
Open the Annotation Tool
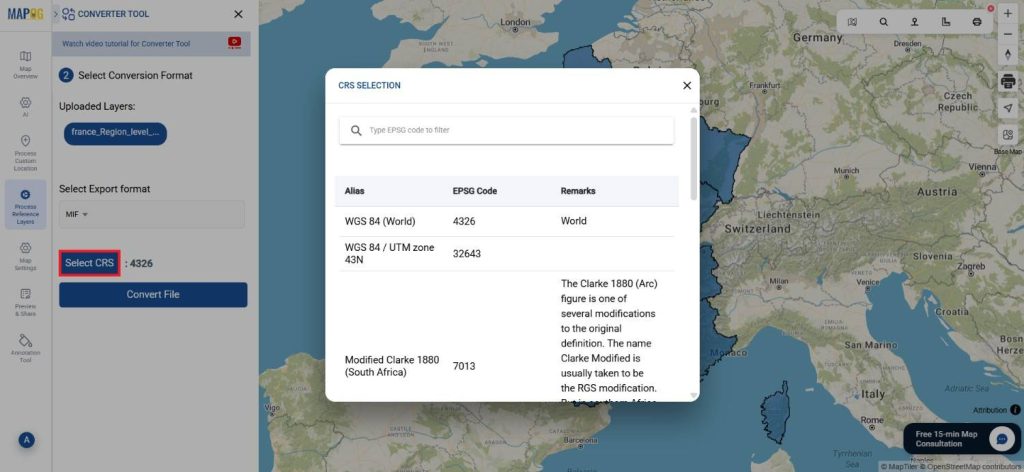[25, 346]
